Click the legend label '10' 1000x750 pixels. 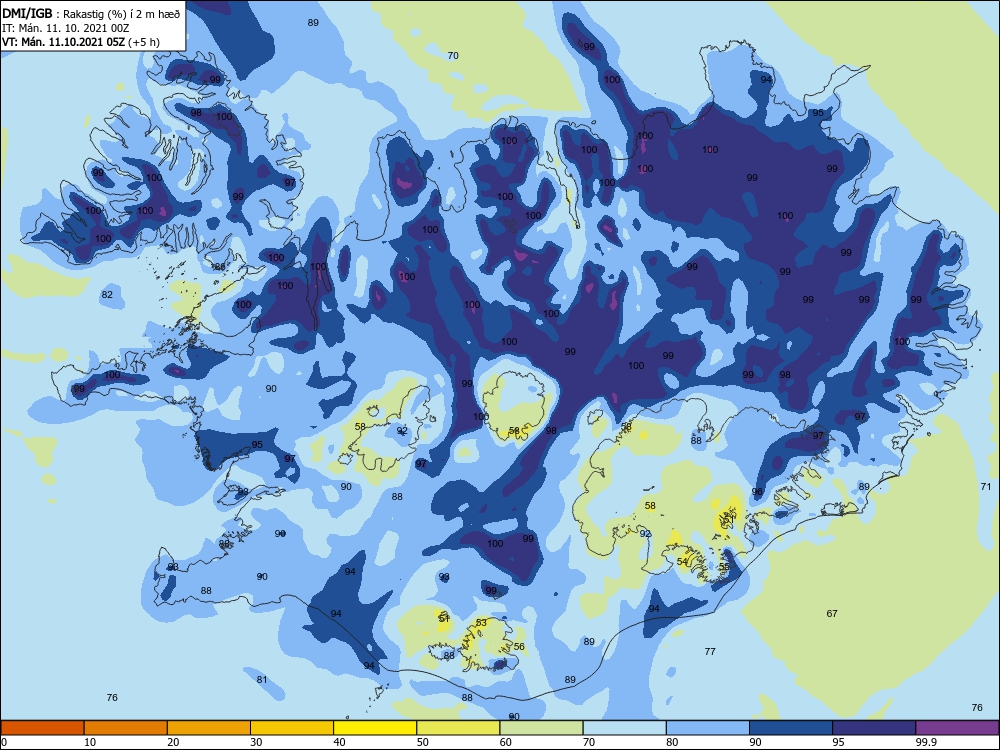coord(90,742)
